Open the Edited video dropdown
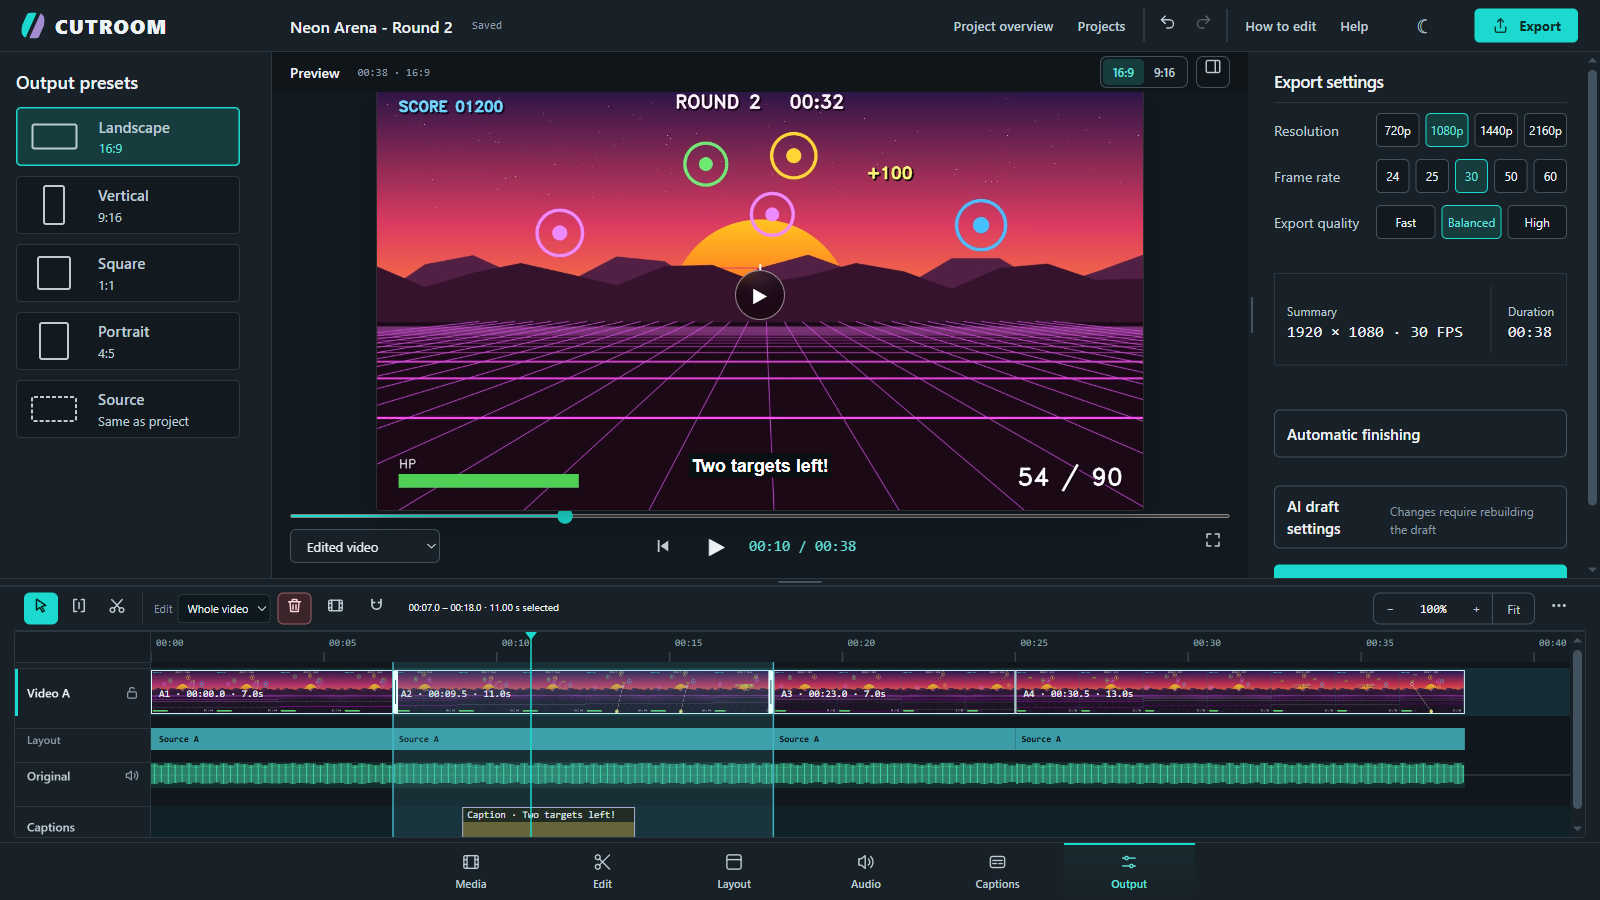The width and height of the screenshot is (1600, 900). [365, 546]
